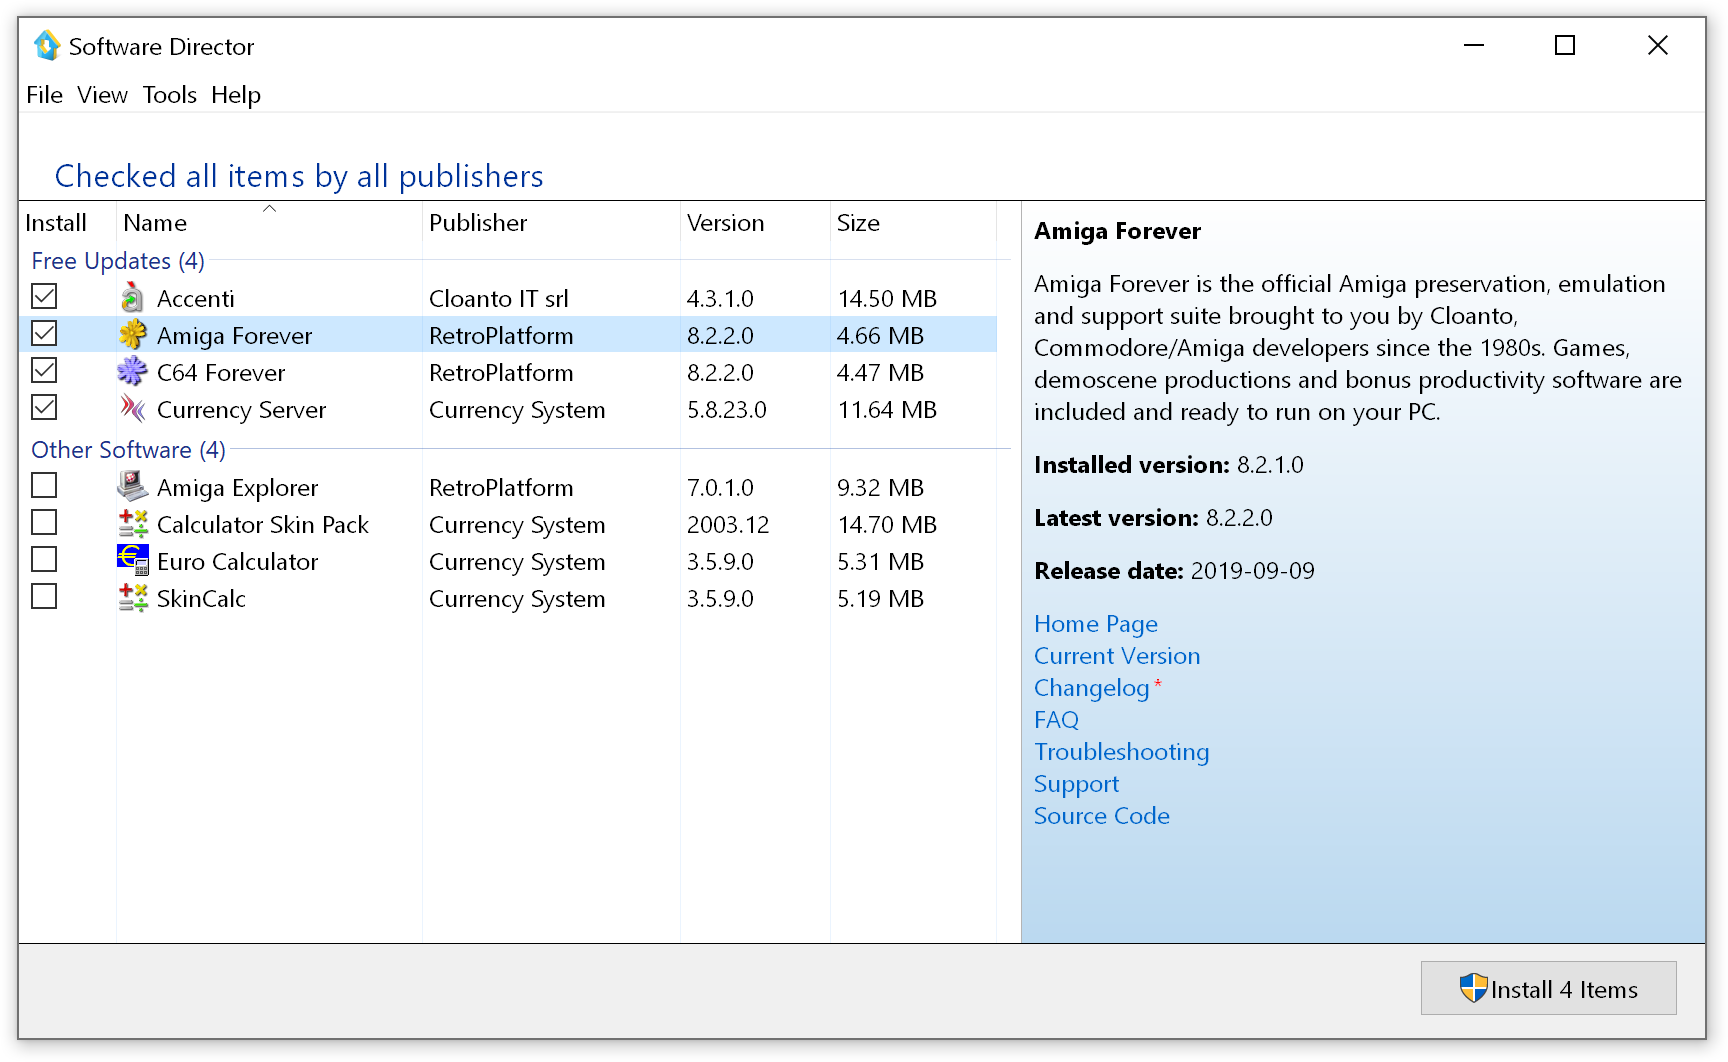Select the Currency Server row name
Viewport: 1728px width, 1062px height.
(x=241, y=410)
